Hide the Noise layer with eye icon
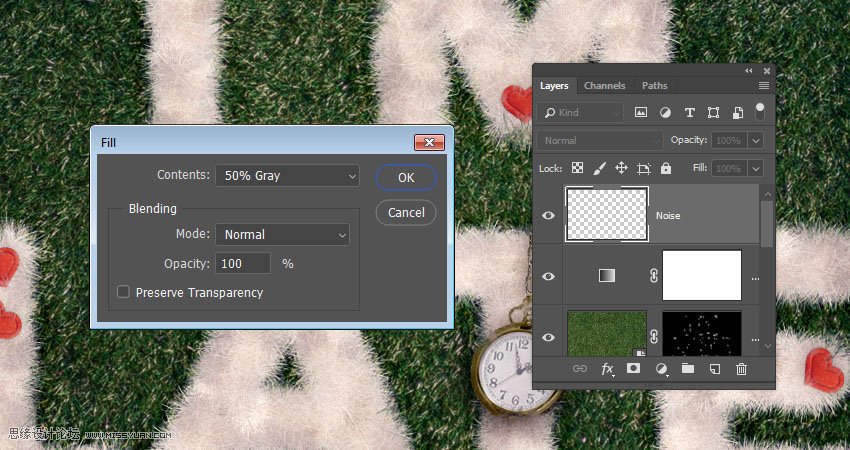 [x=548, y=215]
